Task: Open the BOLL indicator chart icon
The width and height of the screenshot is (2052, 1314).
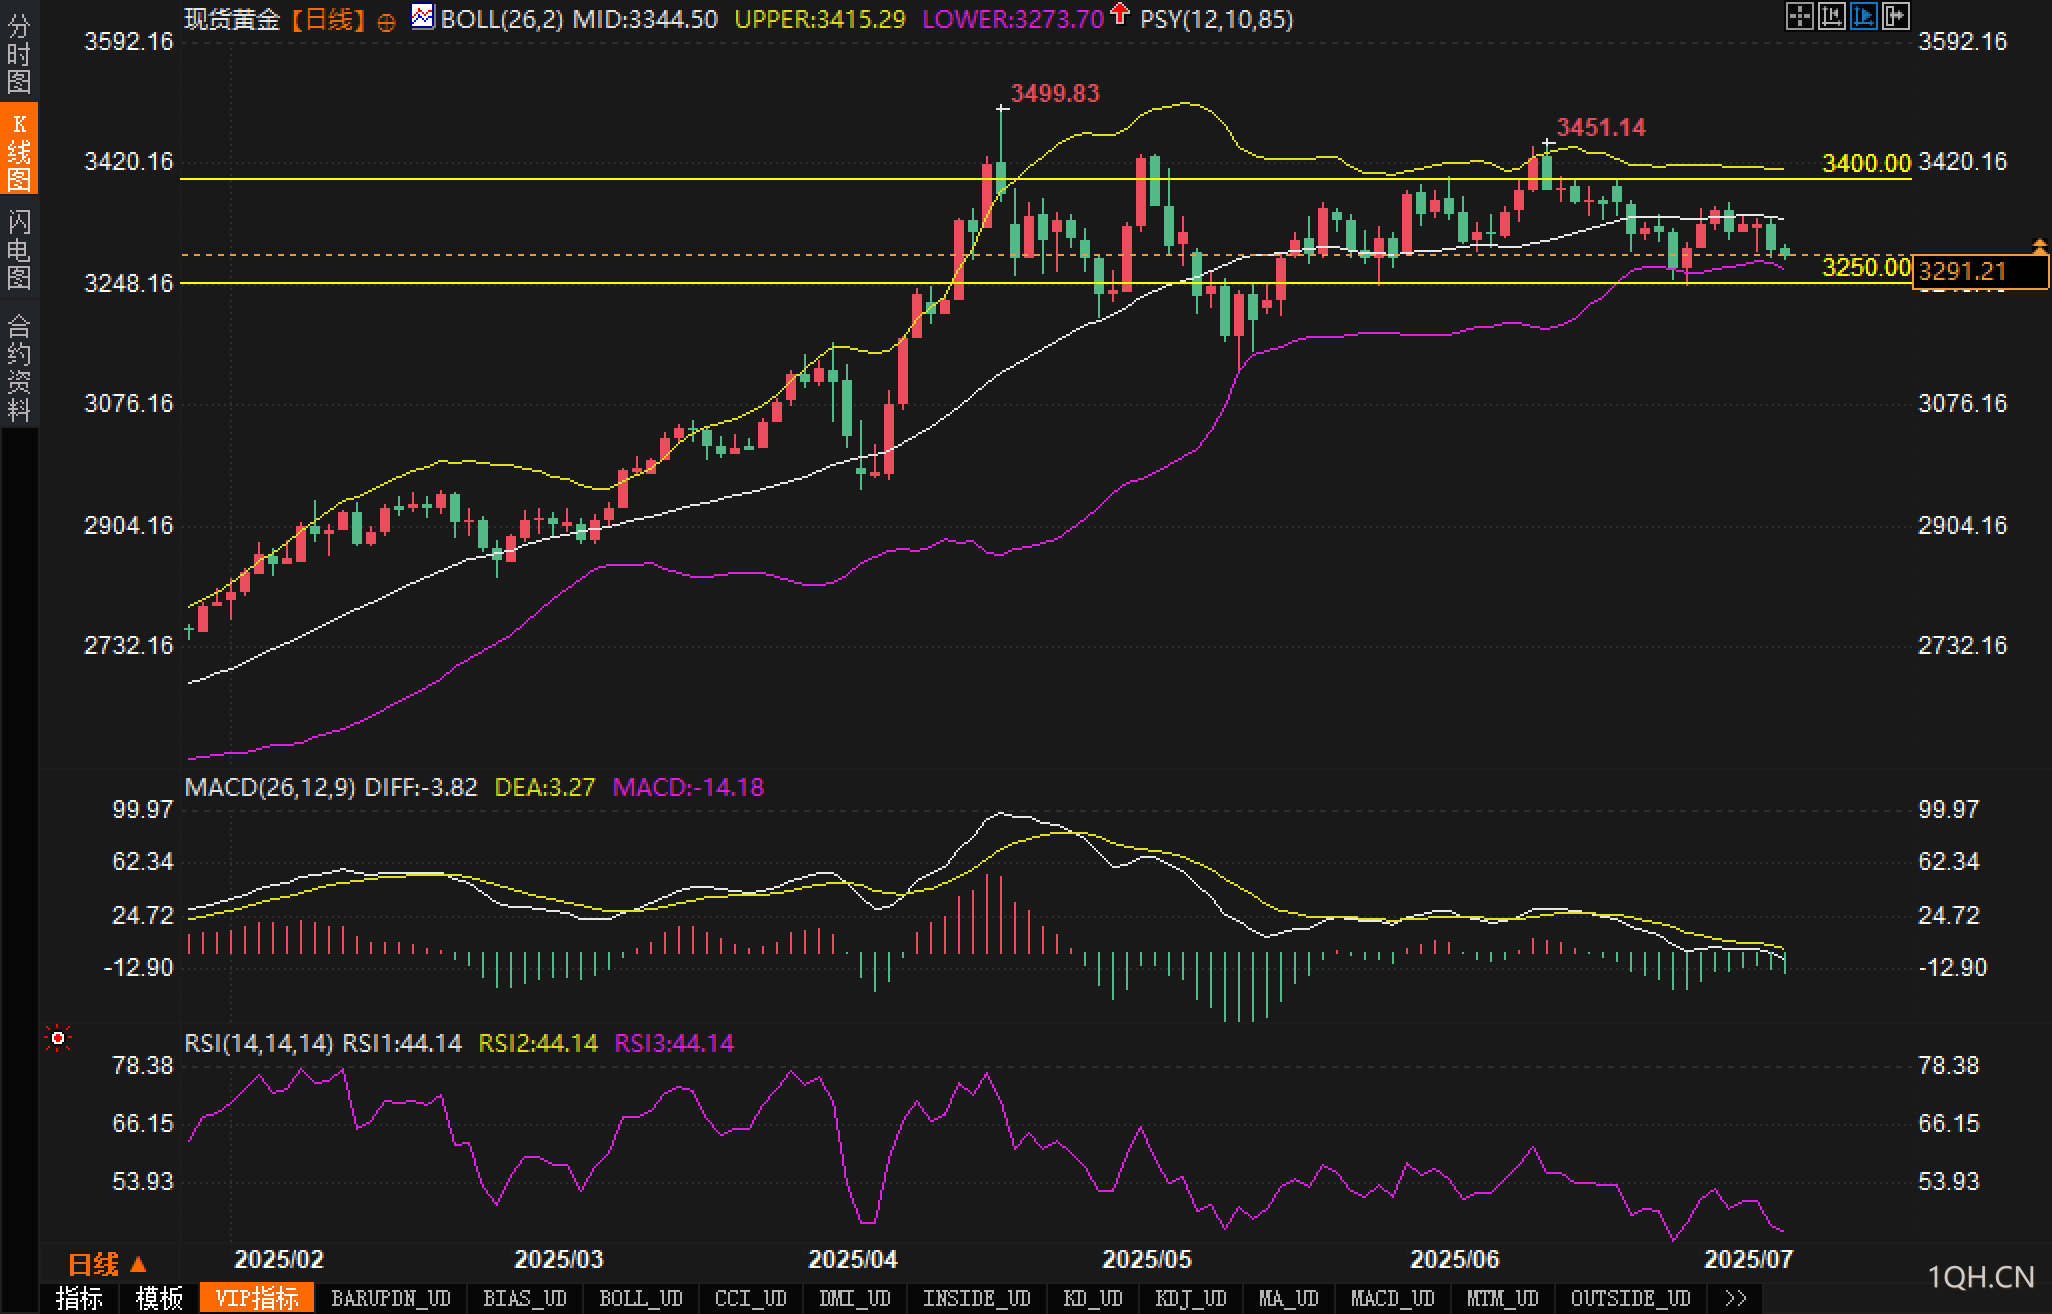Action: point(423,17)
